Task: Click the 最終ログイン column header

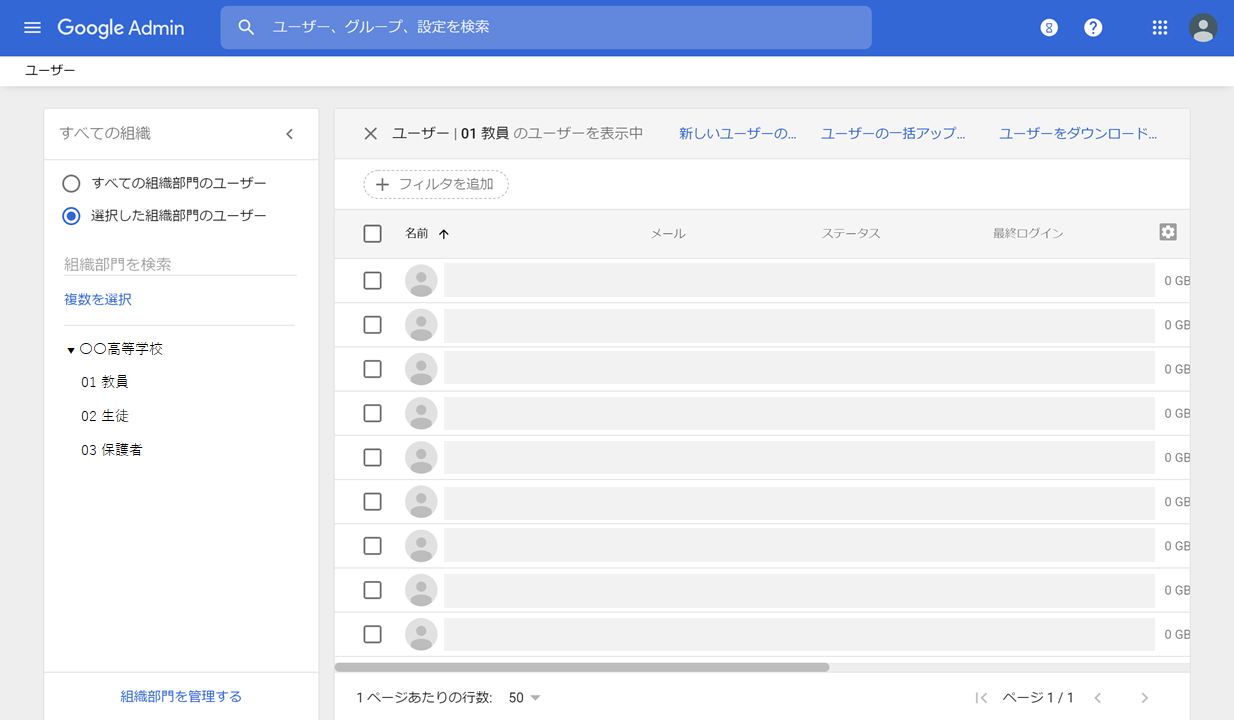Action: click(1028, 234)
